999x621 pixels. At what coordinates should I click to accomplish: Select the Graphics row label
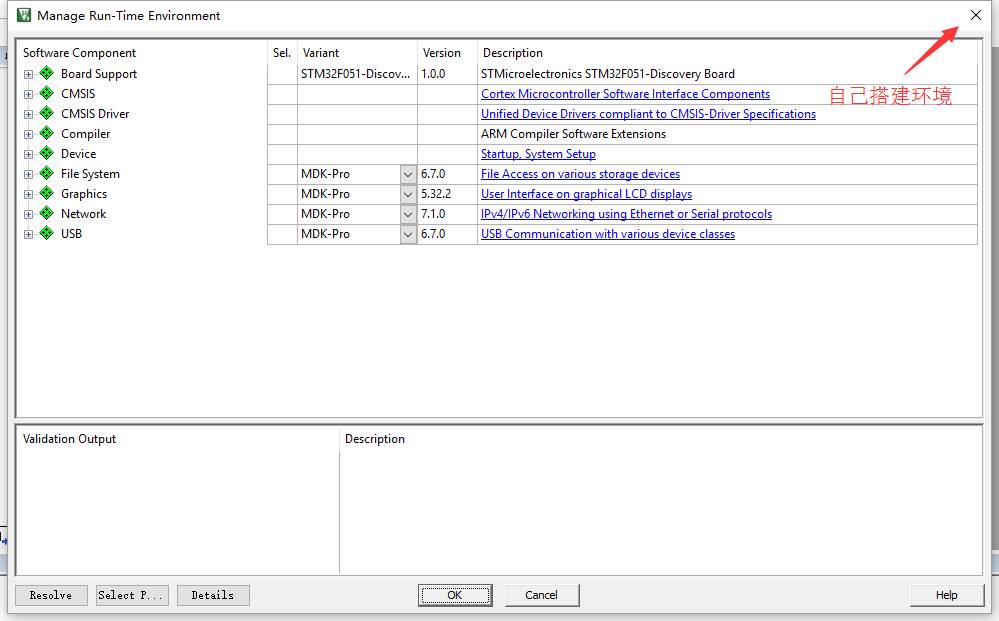[x=83, y=194]
